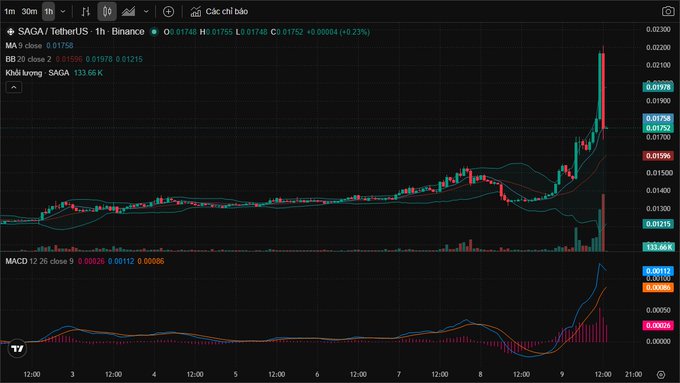Viewport: 680px width, 383px height.
Task: Click the 0.00026 histogram value label
Action: [x=658, y=325]
